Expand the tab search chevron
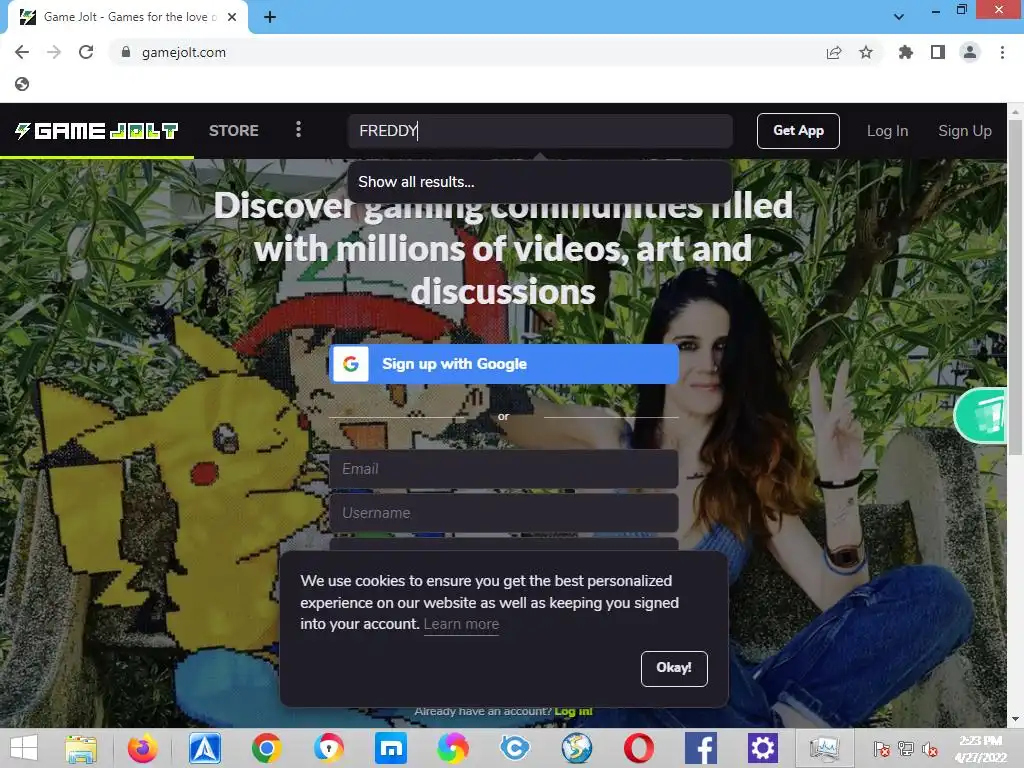 click(899, 17)
